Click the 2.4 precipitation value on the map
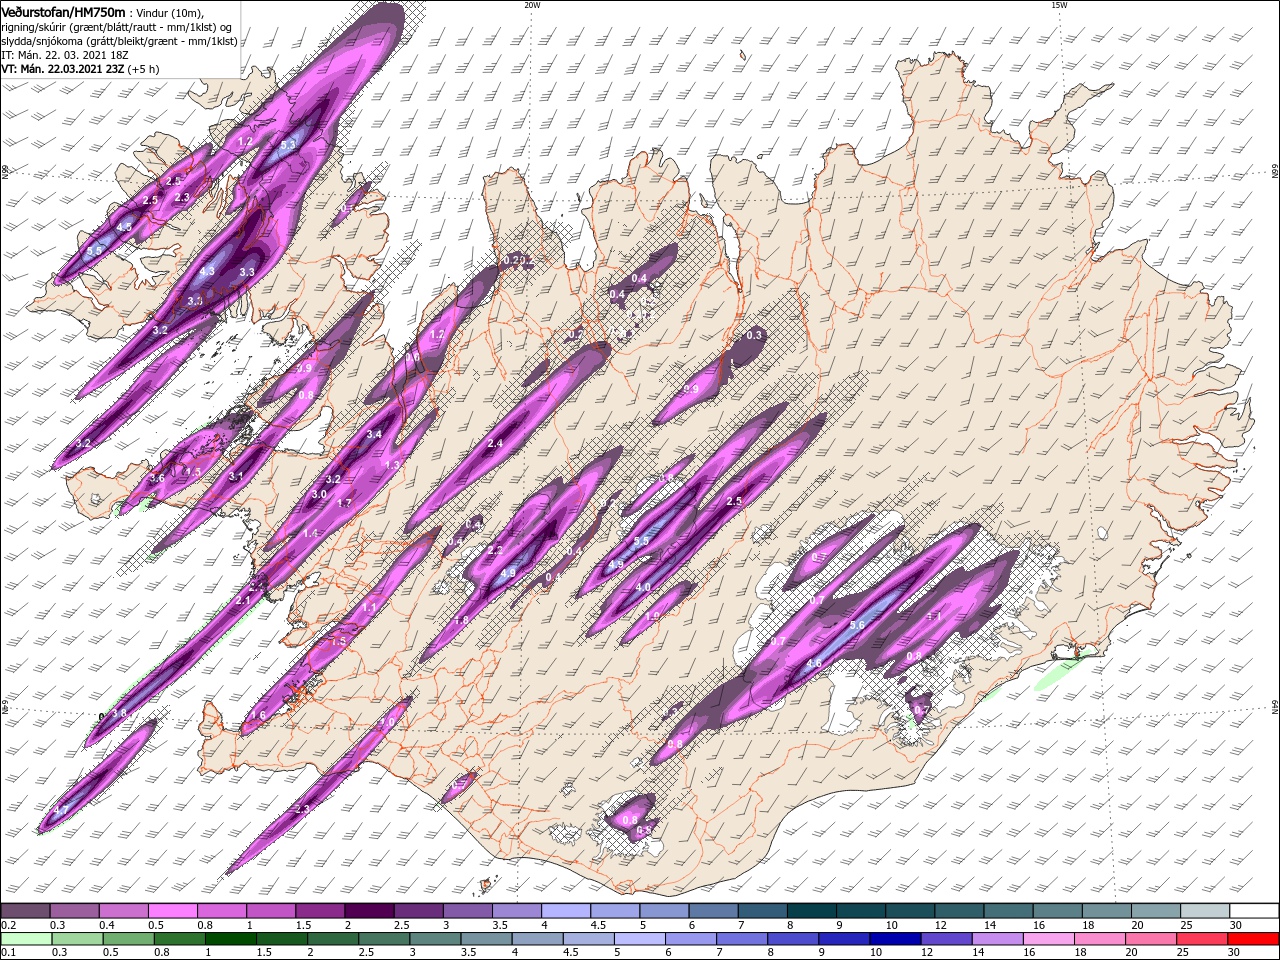The height and width of the screenshot is (960, 1280). [x=494, y=443]
